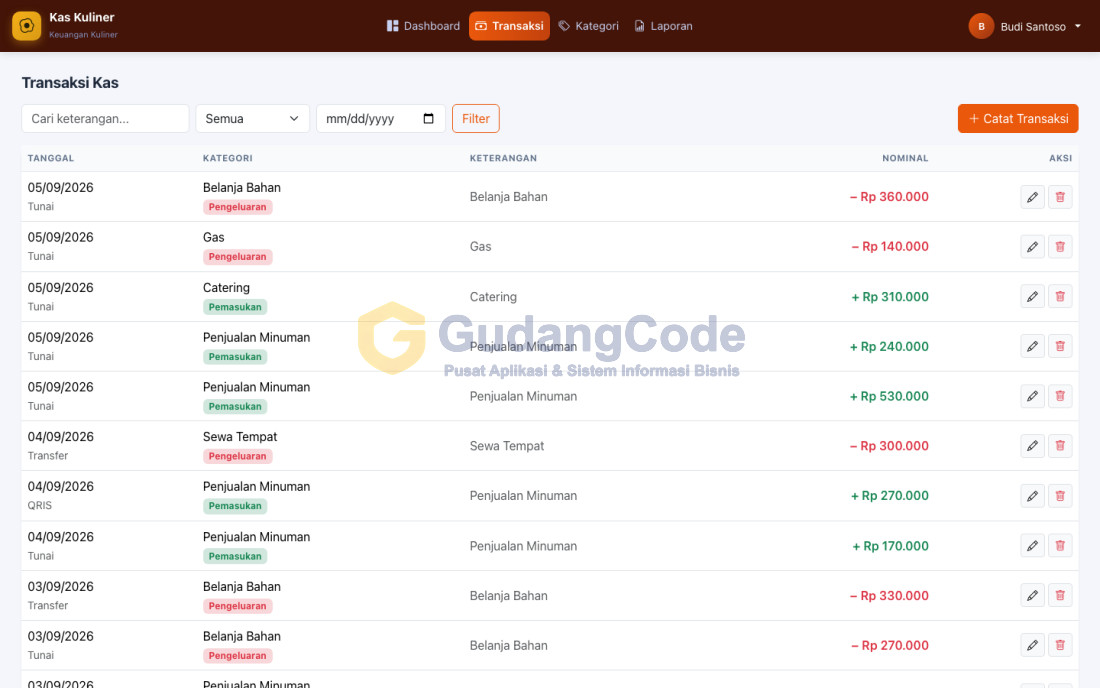Click Catering in Keterangan column
The image size is (1100, 688).
(493, 297)
